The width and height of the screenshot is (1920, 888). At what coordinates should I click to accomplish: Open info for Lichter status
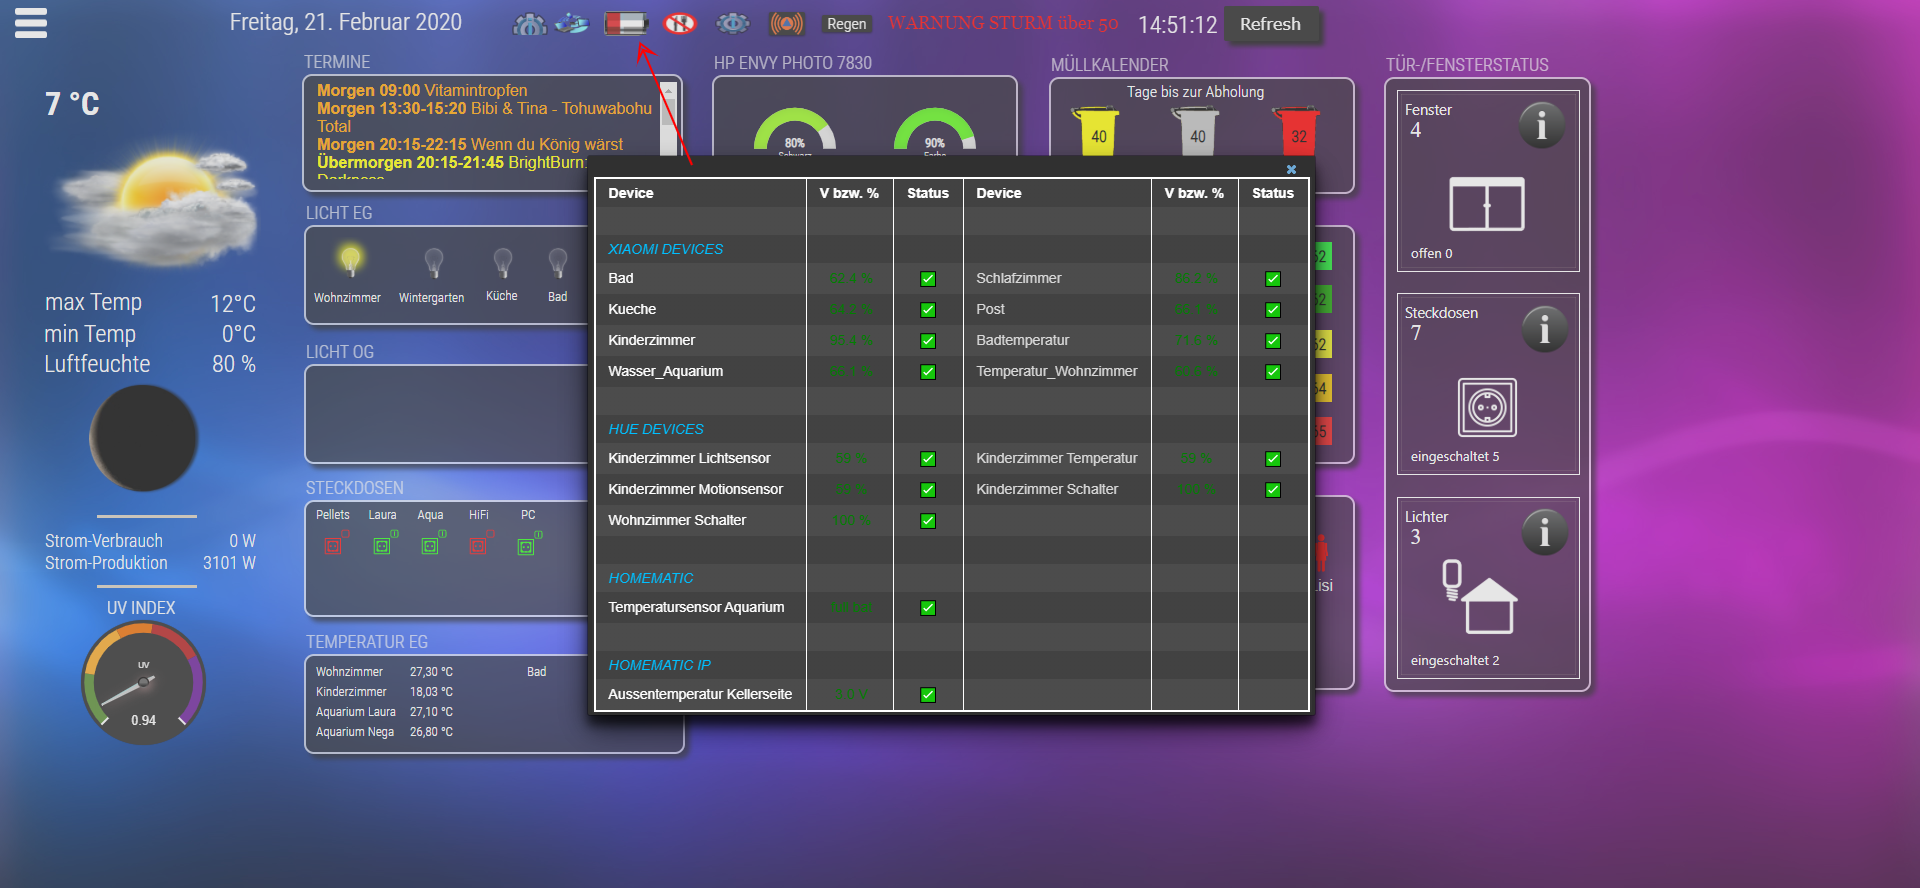tap(1544, 533)
